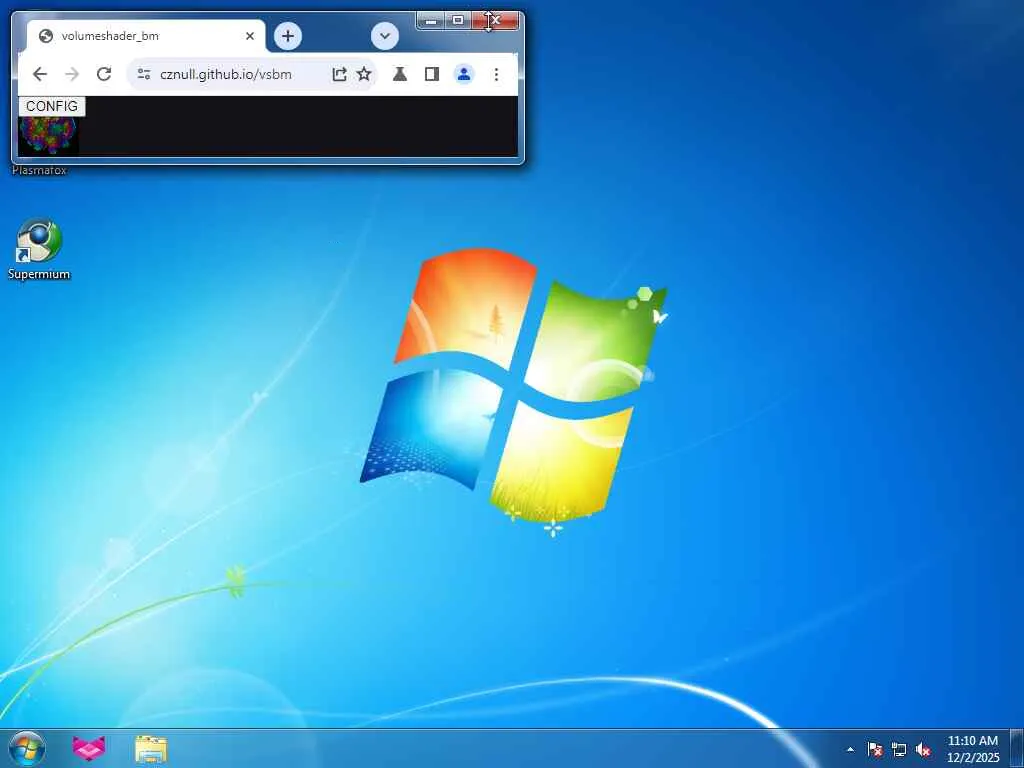Image resolution: width=1024 pixels, height=768 pixels.
Task: Toggle the browser side panel
Action: click(x=432, y=74)
